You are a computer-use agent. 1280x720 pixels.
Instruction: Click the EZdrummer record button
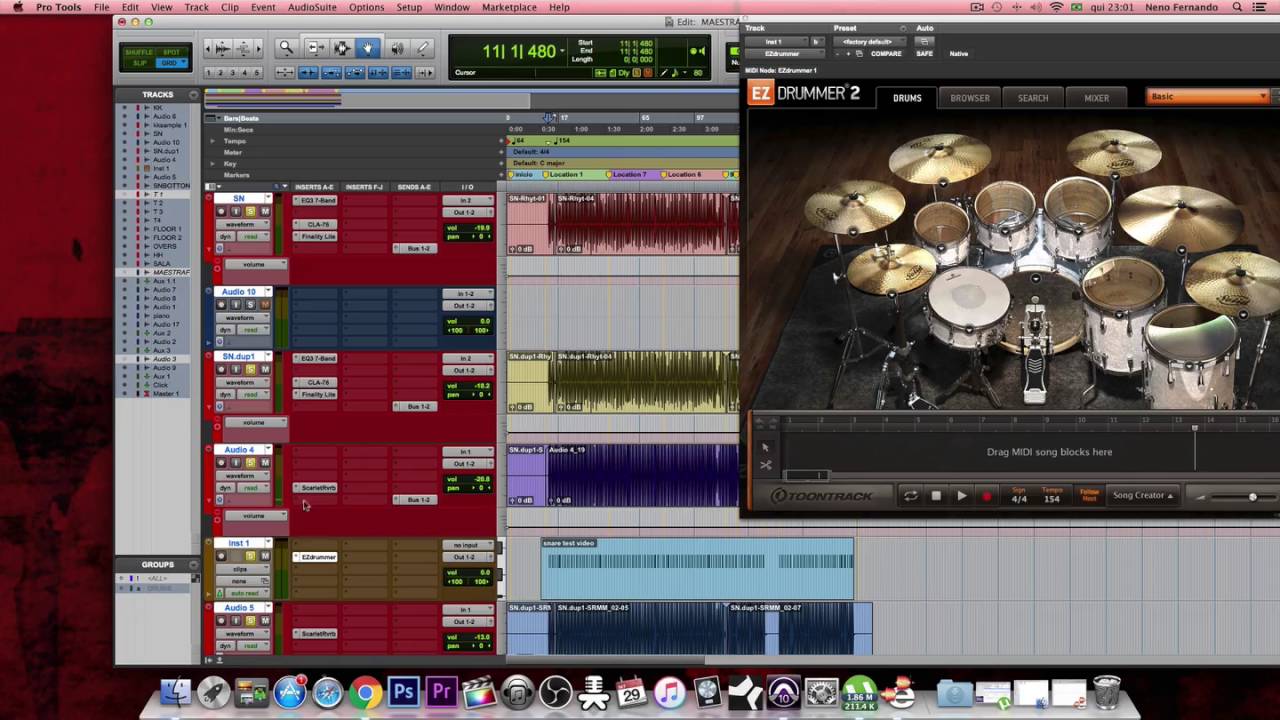click(x=987, y=496)
